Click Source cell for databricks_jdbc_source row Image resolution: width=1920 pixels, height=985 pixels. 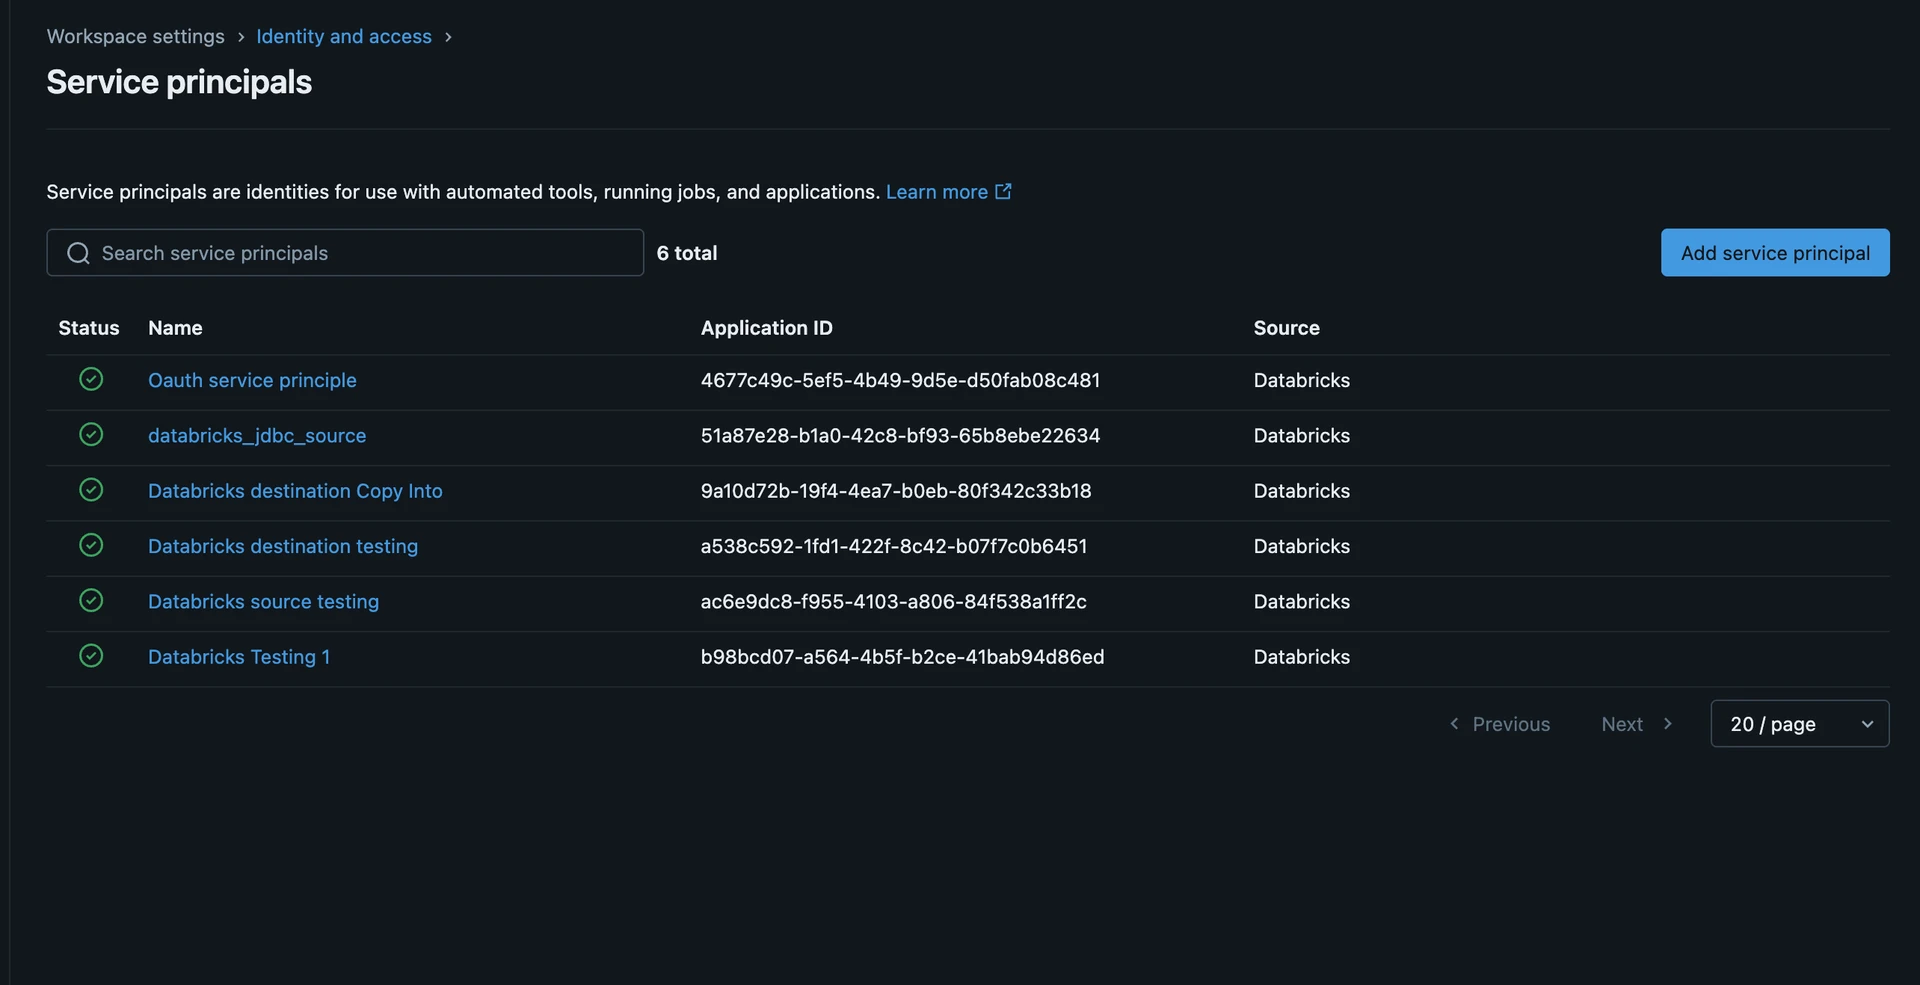coord(1302,435)
